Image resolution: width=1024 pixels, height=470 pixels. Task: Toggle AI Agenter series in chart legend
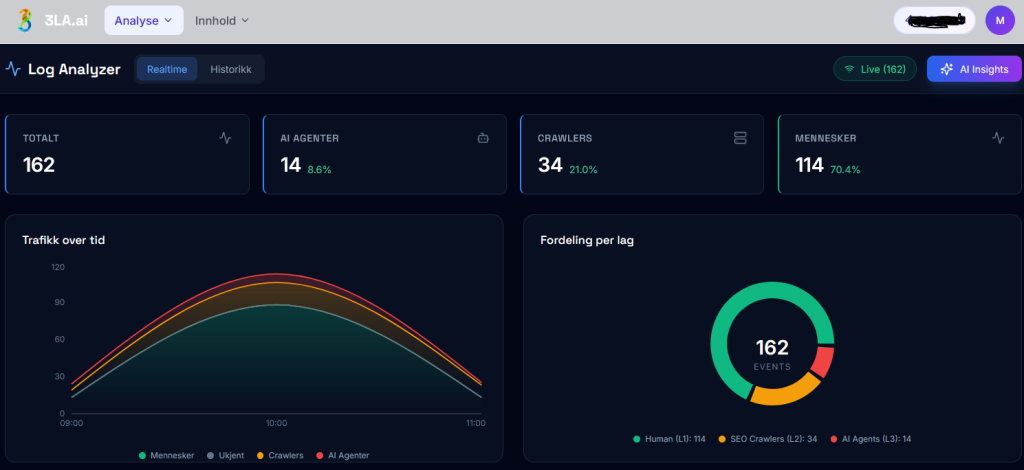coord(342,455)
